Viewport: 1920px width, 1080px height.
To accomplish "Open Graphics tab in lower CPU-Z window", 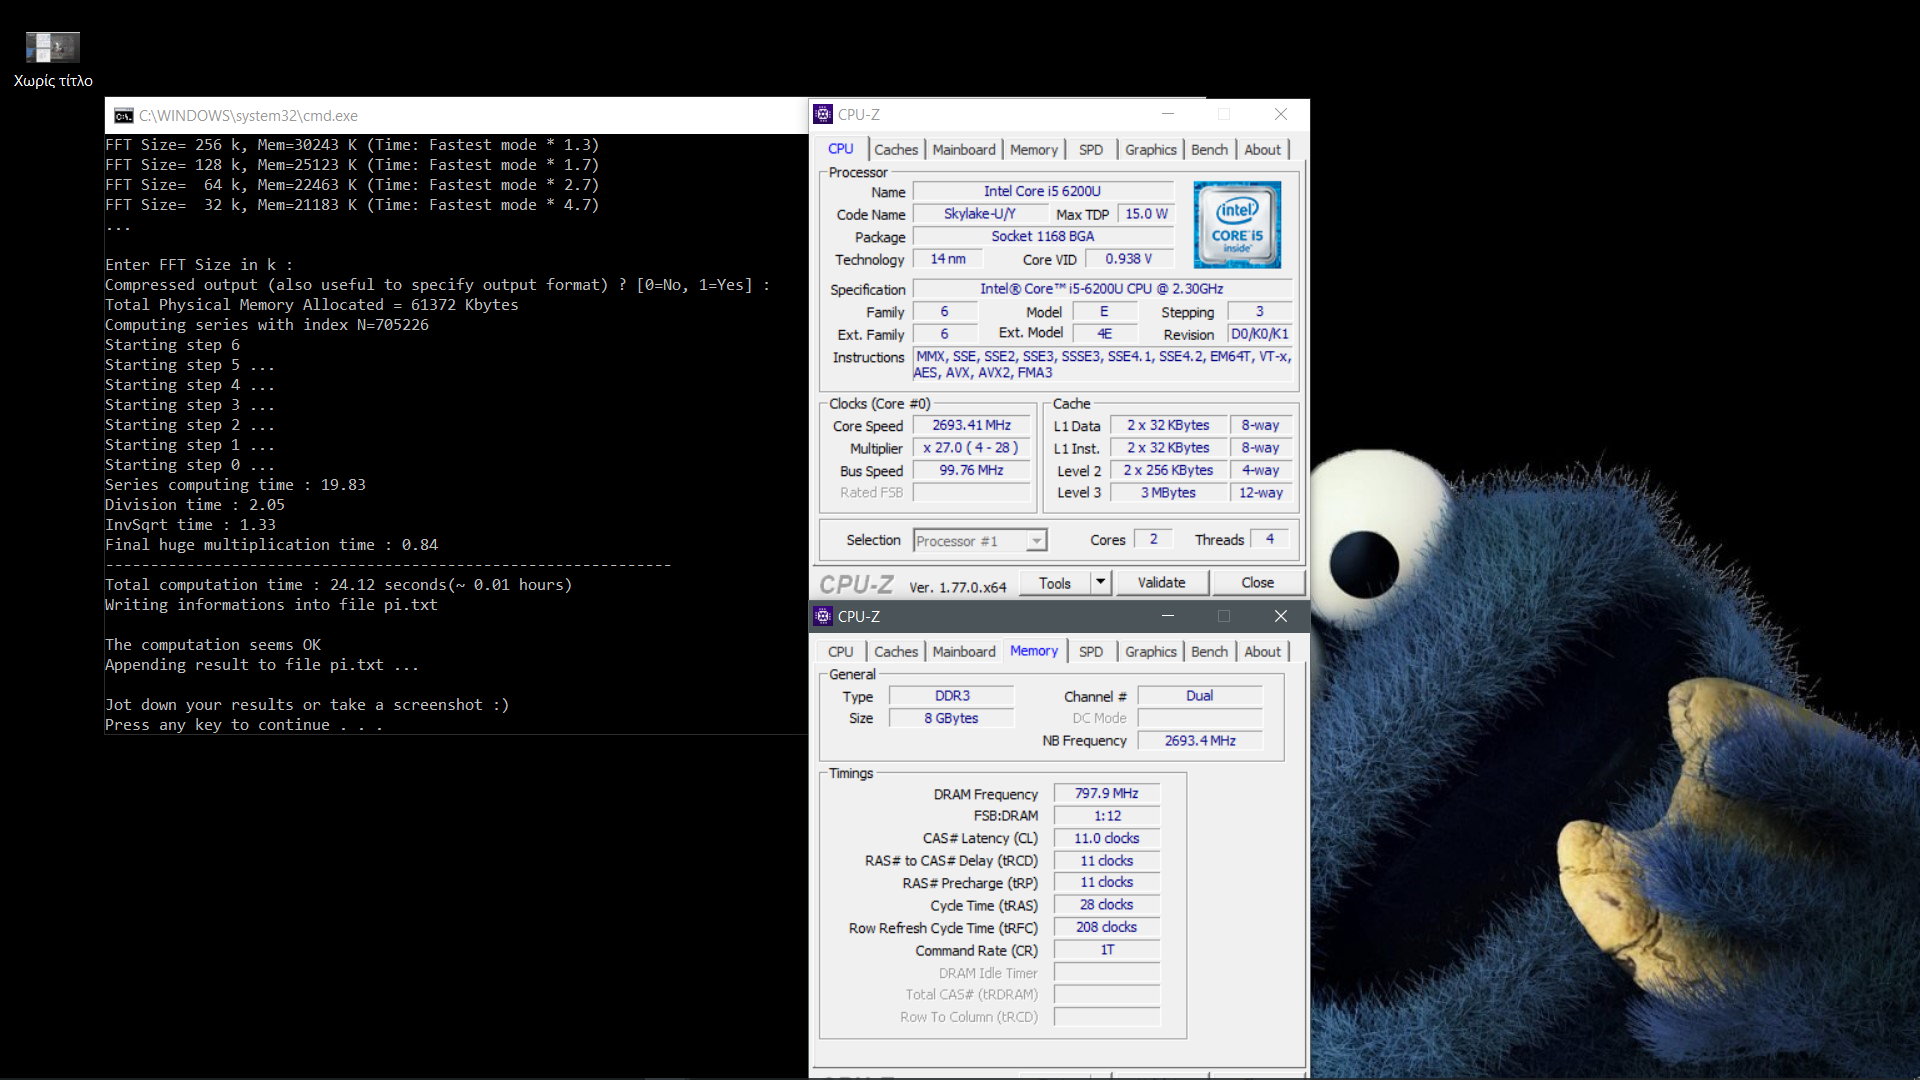I will click(1150, 652).
